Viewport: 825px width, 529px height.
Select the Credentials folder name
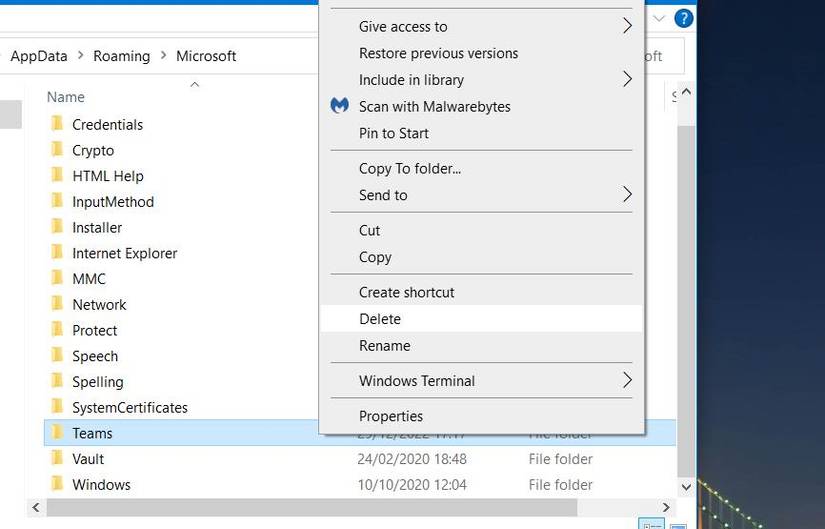pyautogui.click(x=107, y=125)
